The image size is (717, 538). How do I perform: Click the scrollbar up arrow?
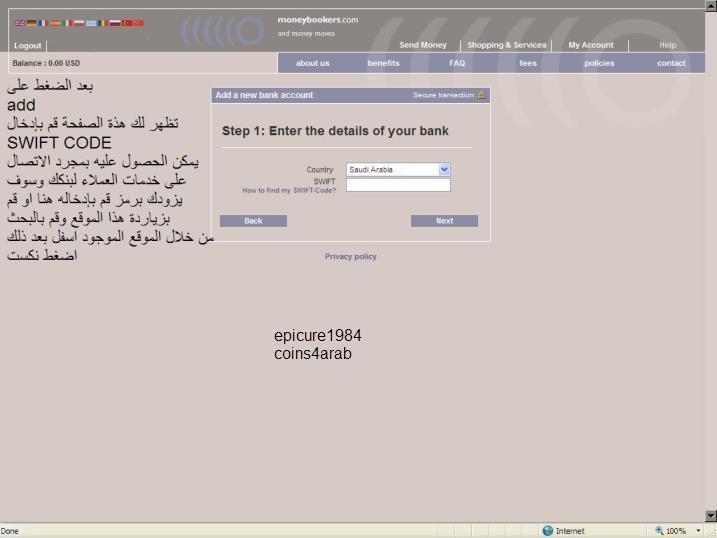[x=711, y=5]
